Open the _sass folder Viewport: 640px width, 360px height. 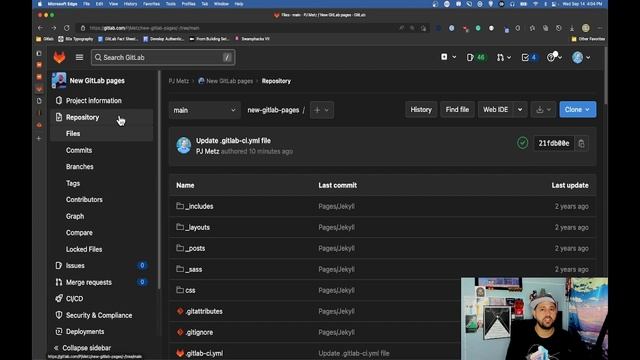[193, 269]
